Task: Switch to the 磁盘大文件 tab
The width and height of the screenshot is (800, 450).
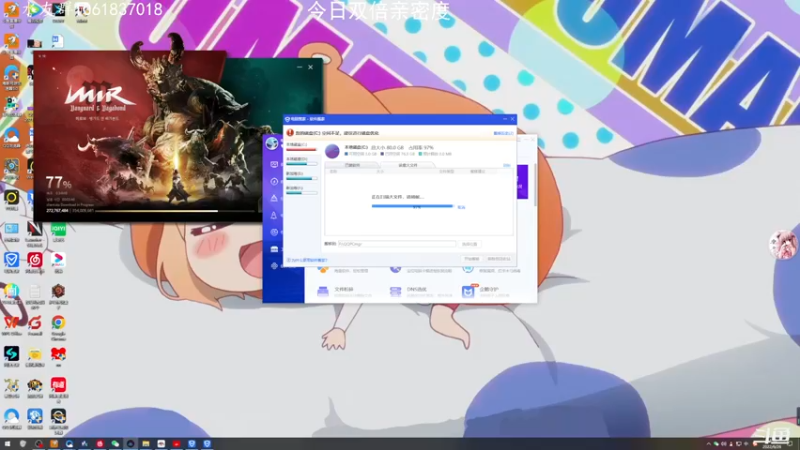Action: click(408, 165)
